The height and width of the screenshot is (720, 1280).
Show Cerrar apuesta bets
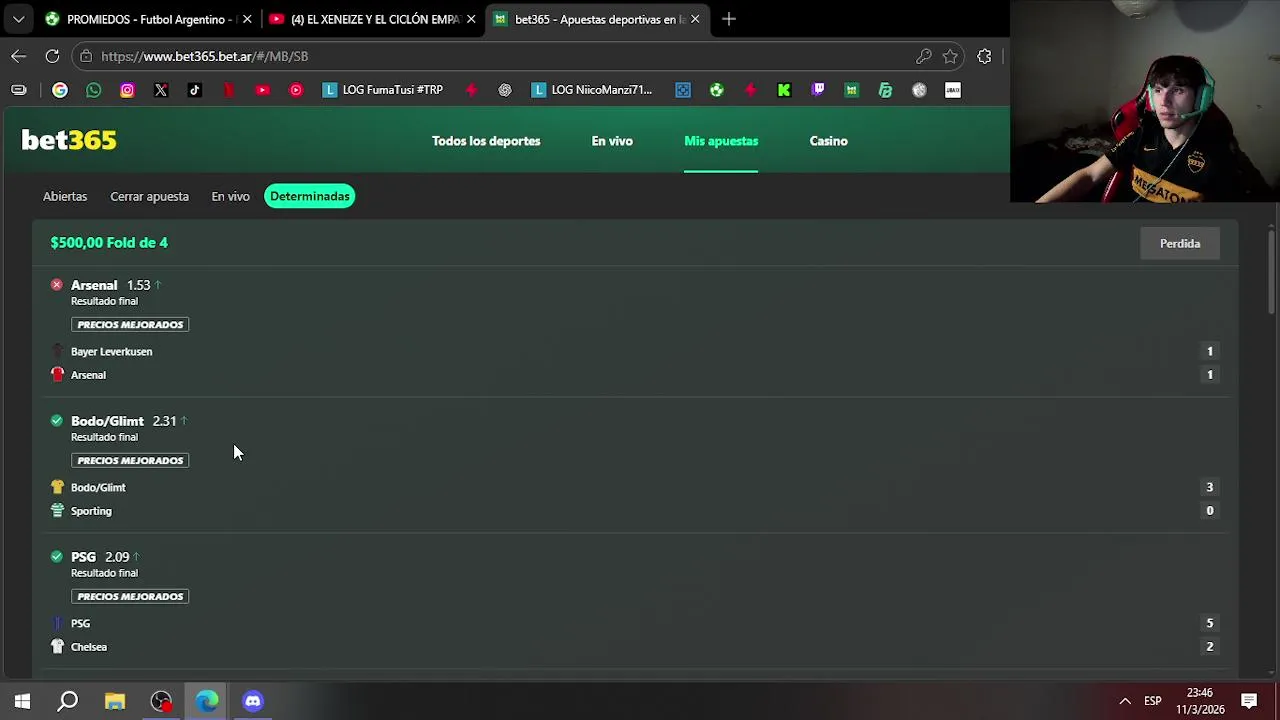tap(149, 196)
